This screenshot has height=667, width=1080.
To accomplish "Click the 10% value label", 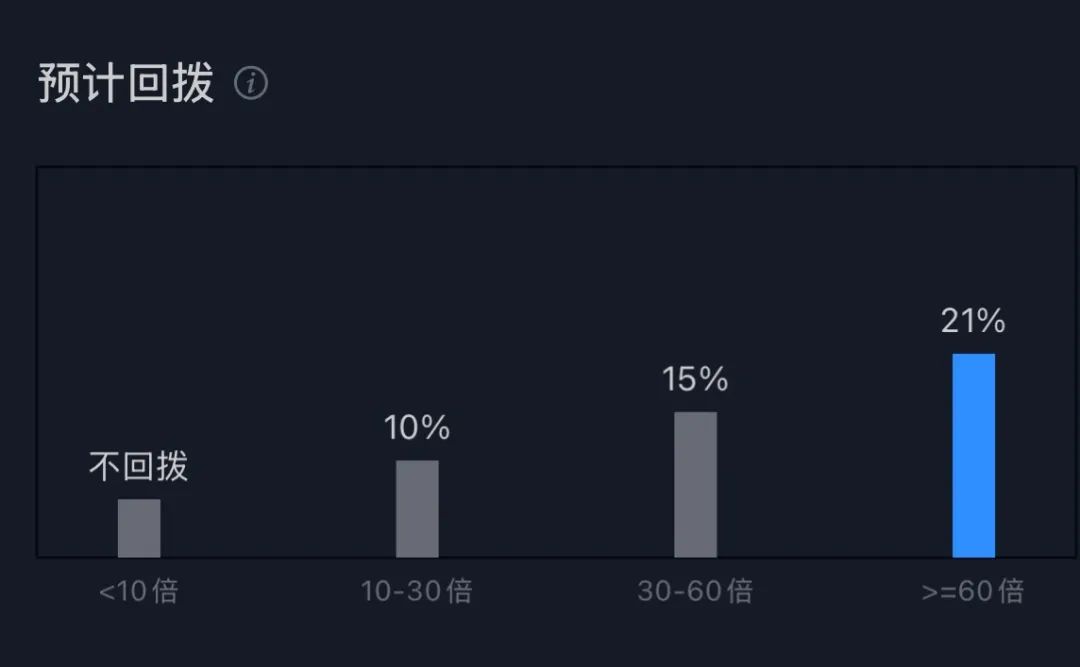I will pos(417,428).
